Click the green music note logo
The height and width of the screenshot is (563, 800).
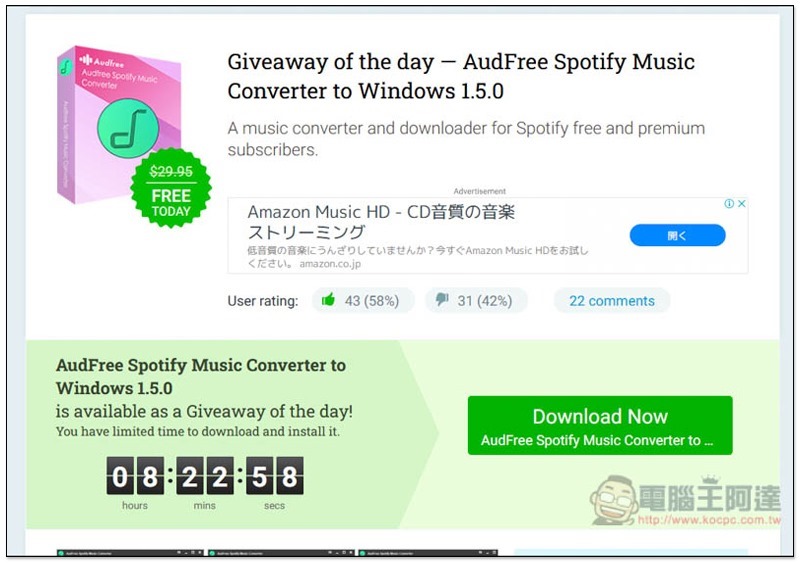(x=128, y=128)
